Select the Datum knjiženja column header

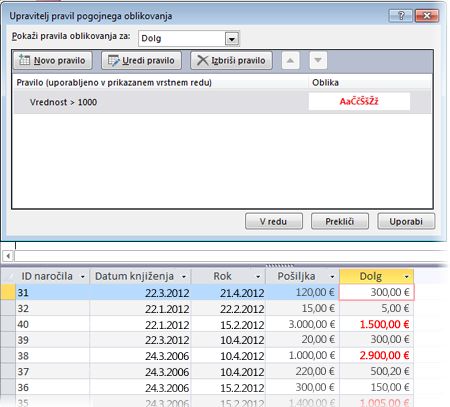(x=140, y=276)
